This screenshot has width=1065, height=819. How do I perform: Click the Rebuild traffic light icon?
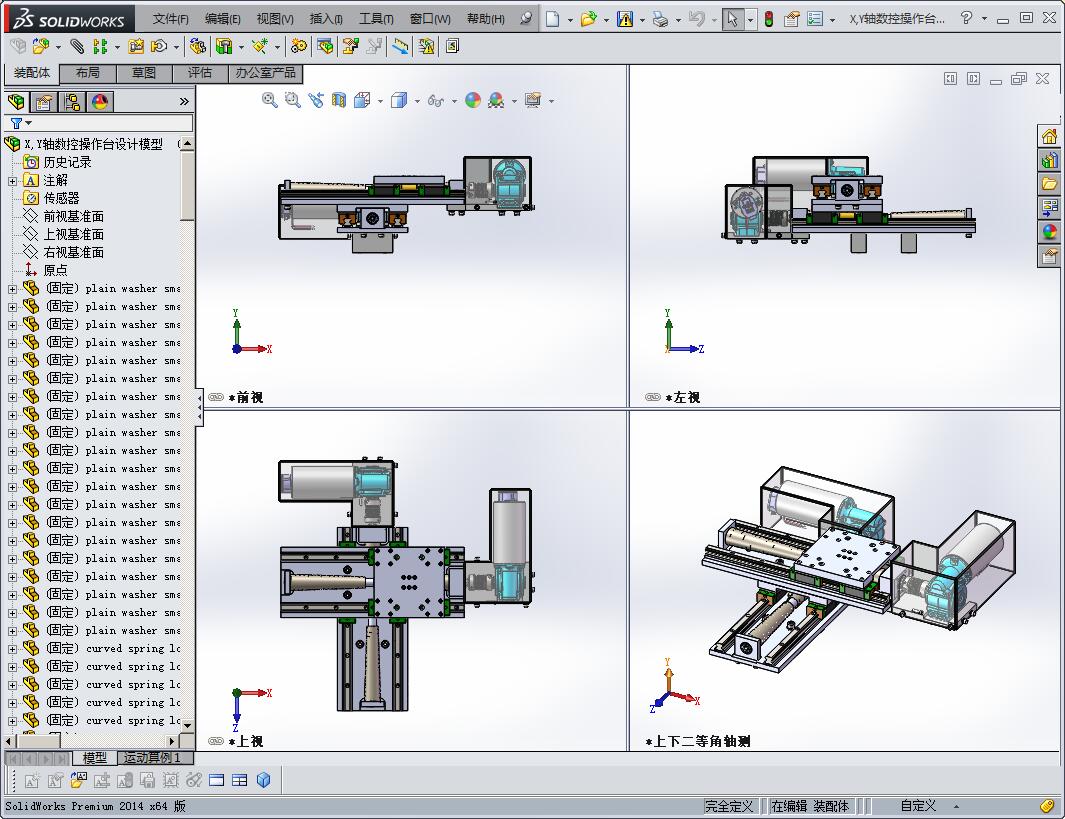[x=768, y=19]
